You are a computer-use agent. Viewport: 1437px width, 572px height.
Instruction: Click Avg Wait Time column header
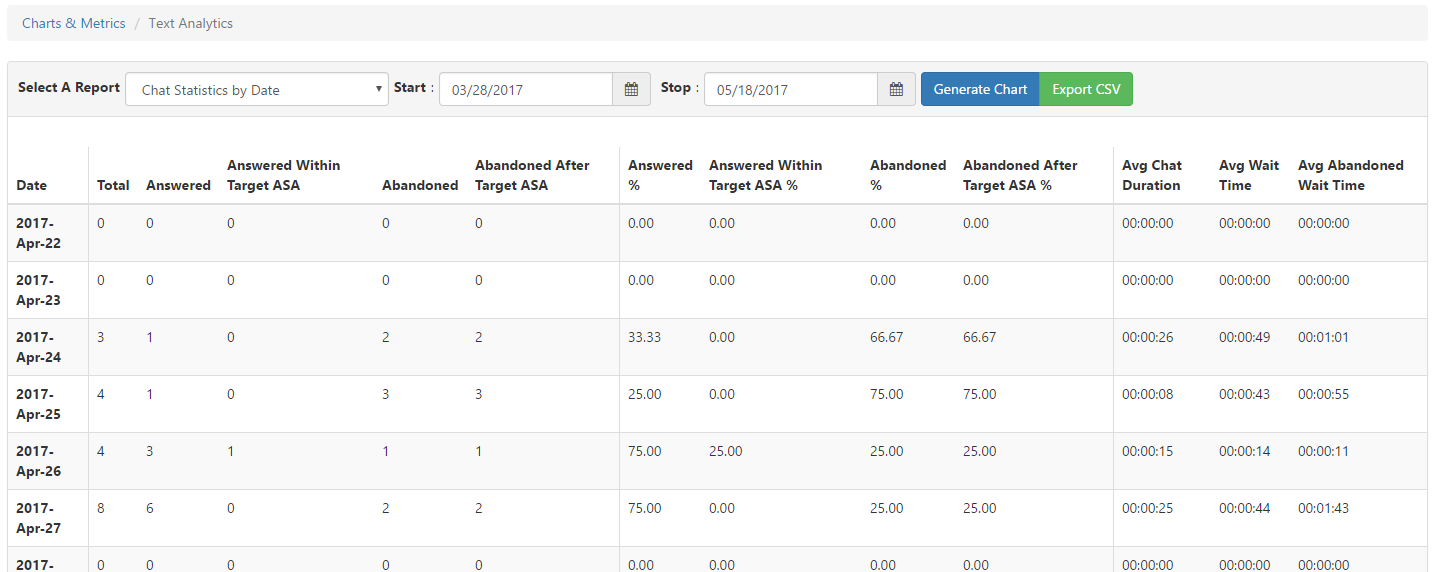1249,175
